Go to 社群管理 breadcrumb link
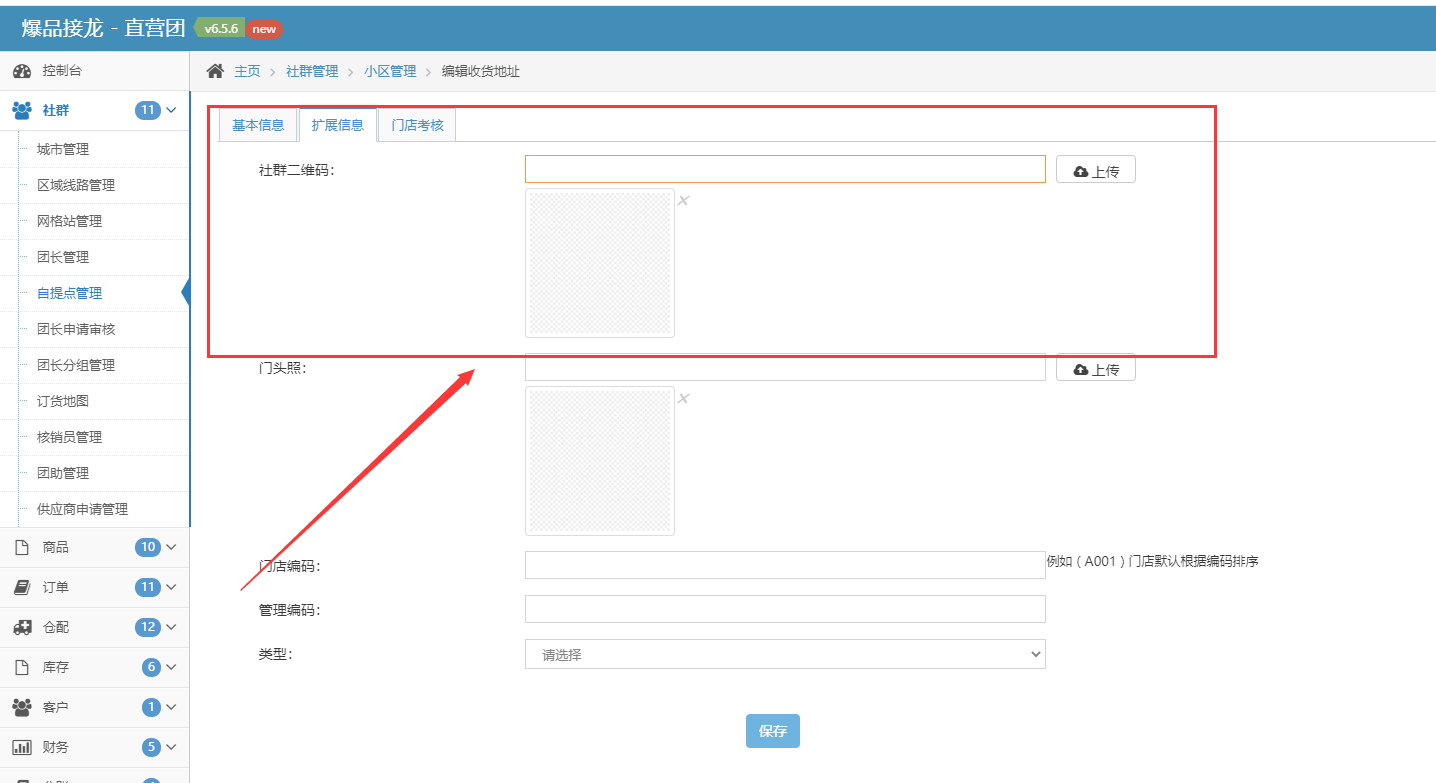The height and width of the screenshot is (783, 1436). pyautogui.click(x=312, y=71)
